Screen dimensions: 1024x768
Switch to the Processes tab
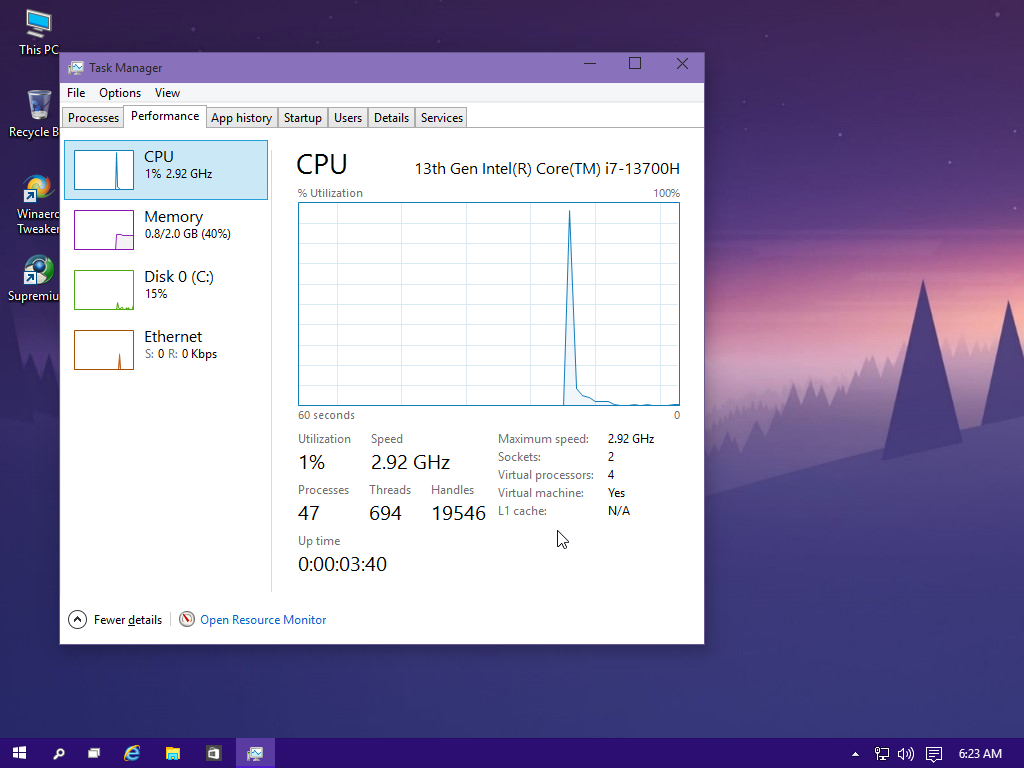tap(94, 118)
